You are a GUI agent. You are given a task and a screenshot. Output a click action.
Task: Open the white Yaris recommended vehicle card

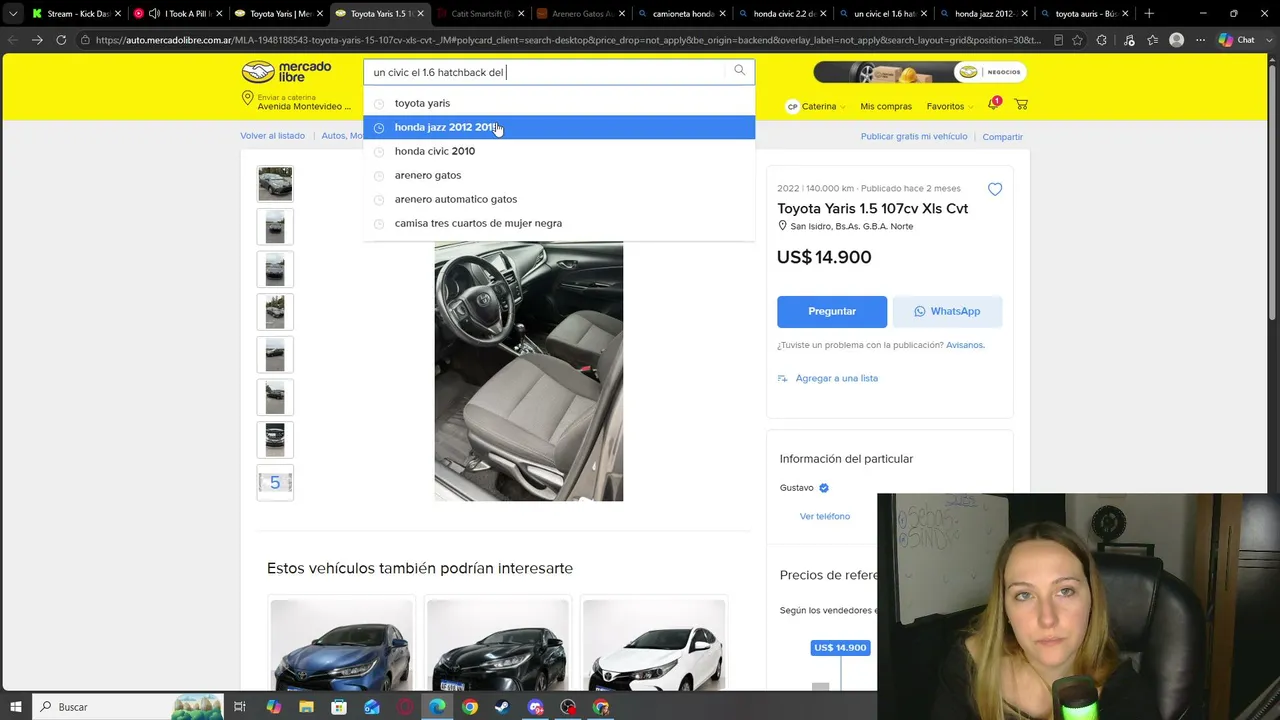654,644
